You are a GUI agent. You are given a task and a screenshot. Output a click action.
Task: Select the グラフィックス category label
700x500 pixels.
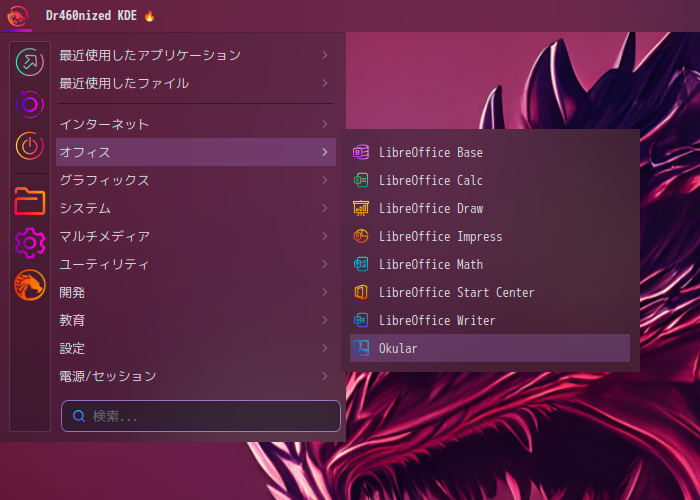click(x=104, y=180)
